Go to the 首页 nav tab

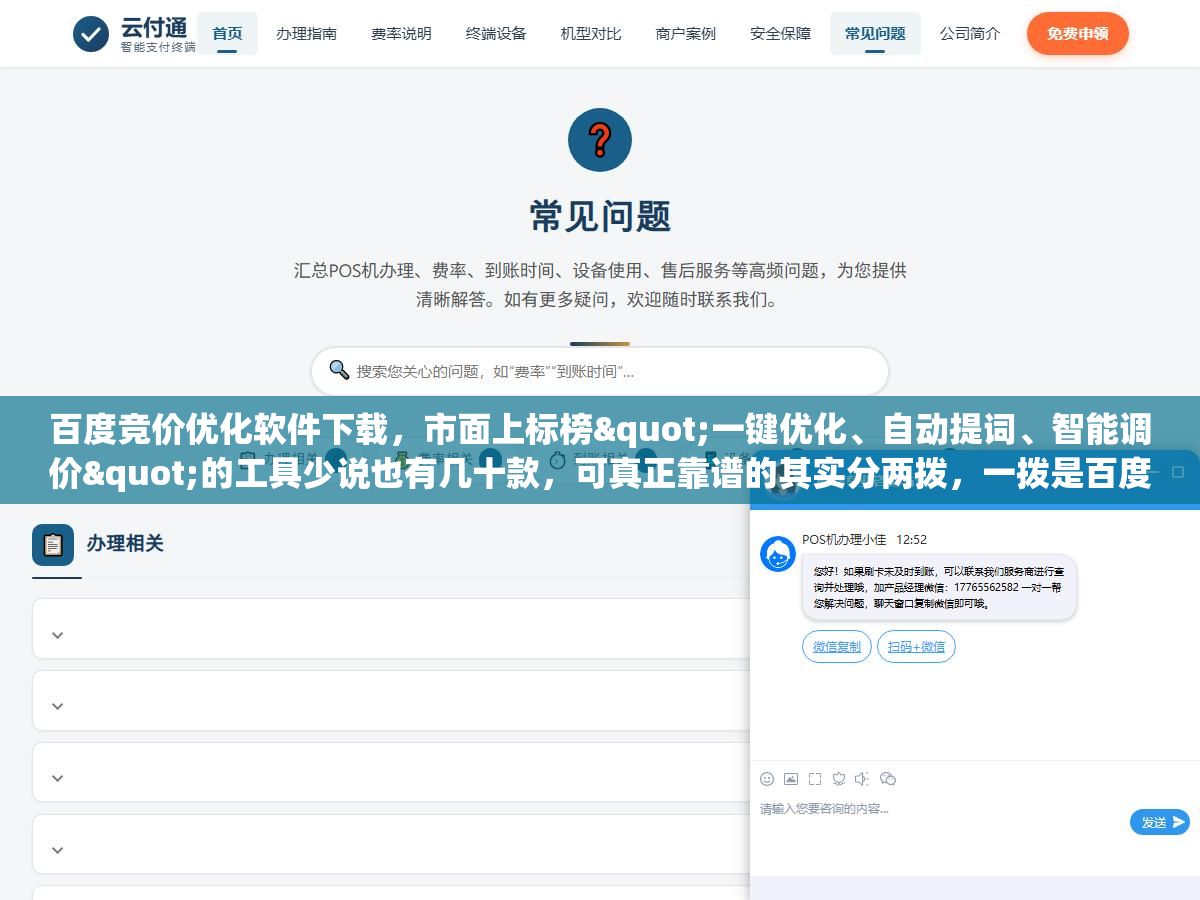point(227,34)
